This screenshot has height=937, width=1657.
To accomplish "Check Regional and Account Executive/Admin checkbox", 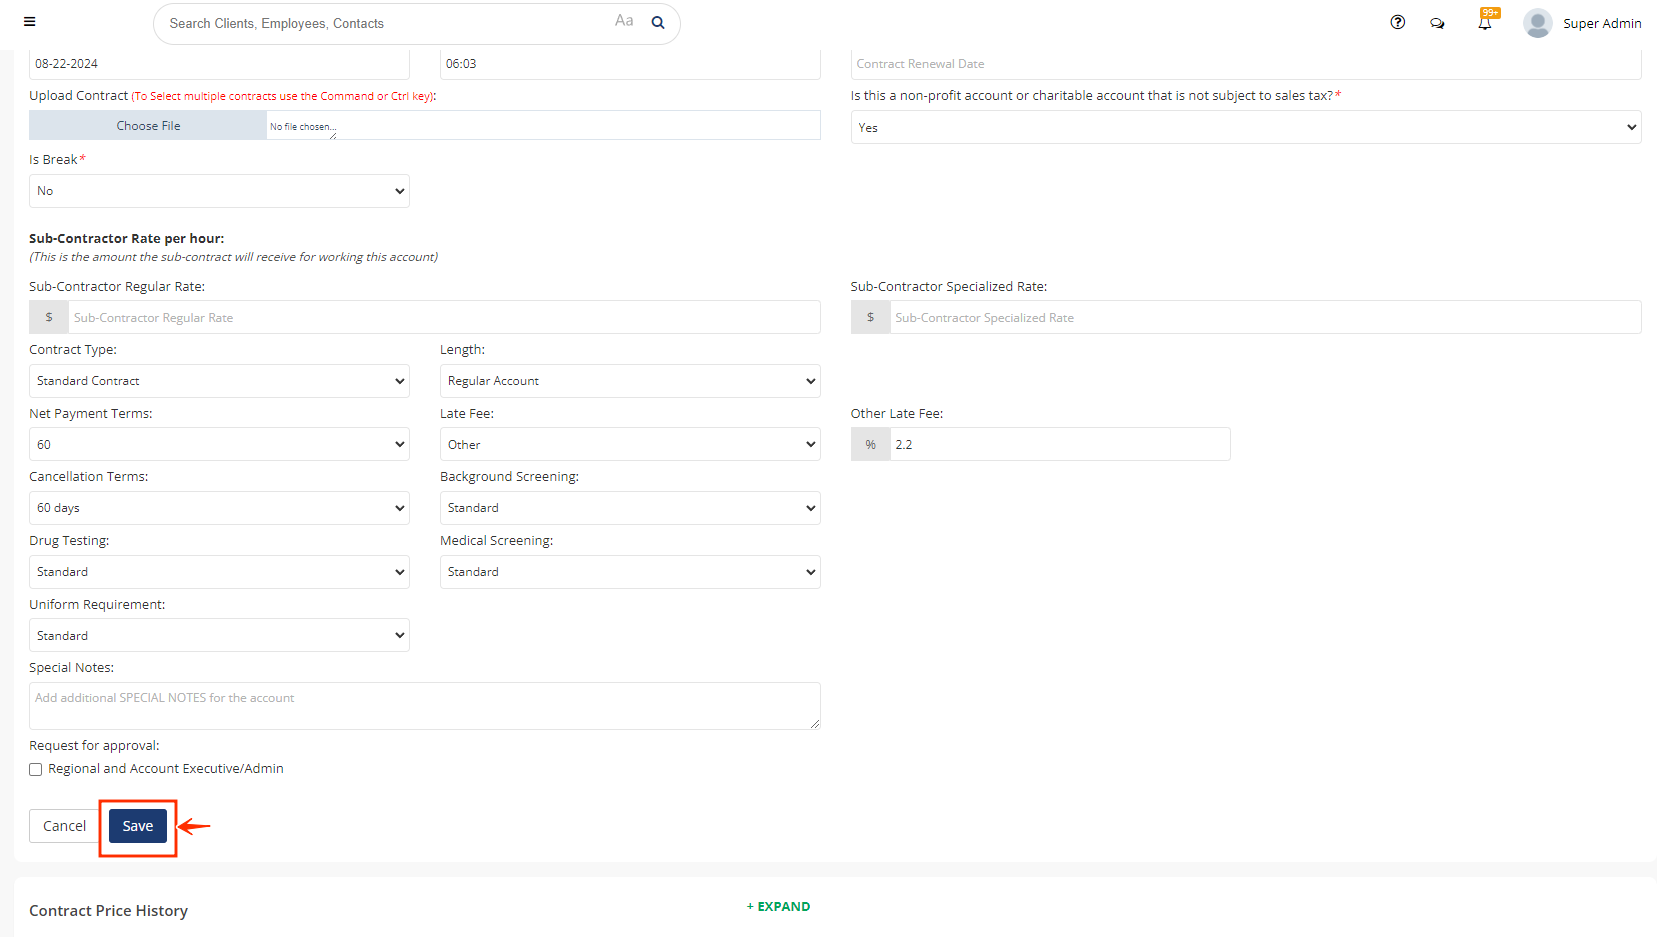I will pyautogui.click(x=36, y=769).
